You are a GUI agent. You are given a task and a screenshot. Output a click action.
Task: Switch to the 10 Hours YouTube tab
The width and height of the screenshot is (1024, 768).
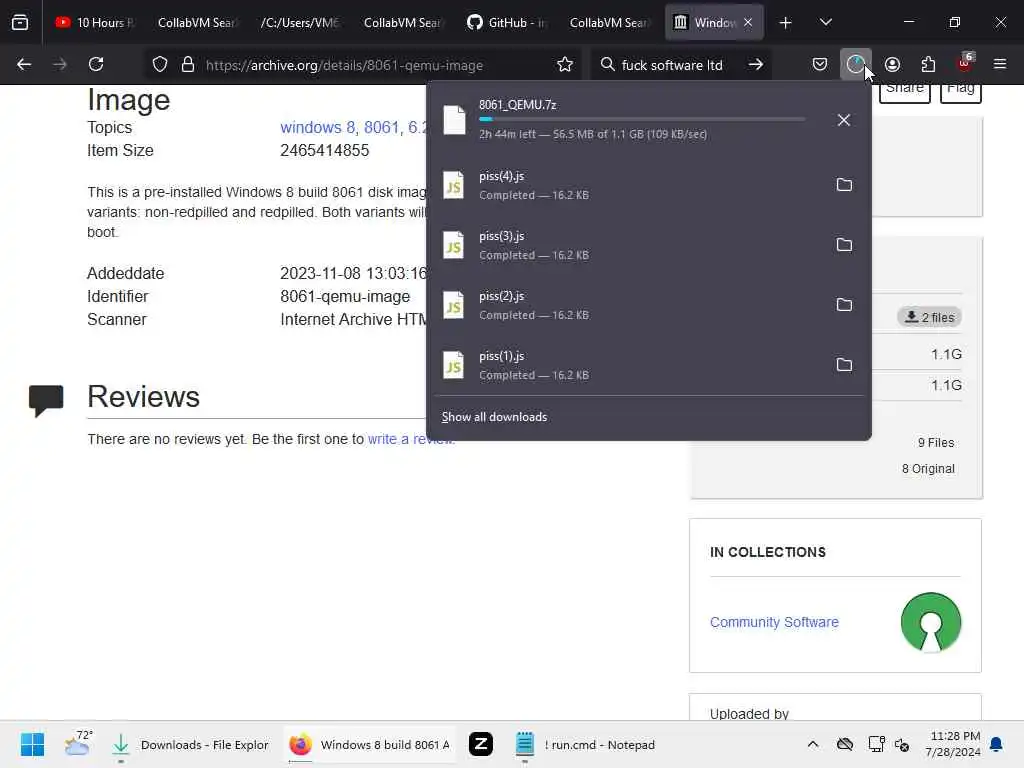click(x=95, y=22)
